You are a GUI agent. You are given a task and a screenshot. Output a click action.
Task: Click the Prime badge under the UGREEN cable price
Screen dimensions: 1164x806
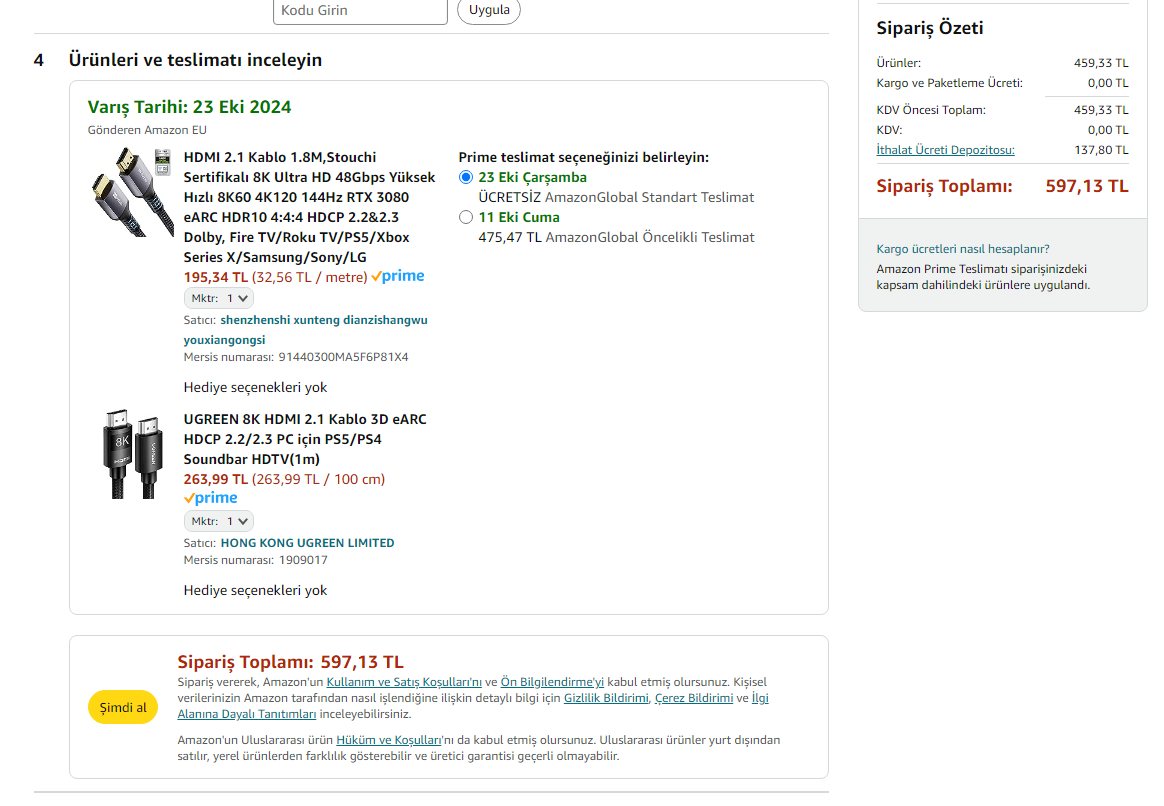(x=211, y=498)
